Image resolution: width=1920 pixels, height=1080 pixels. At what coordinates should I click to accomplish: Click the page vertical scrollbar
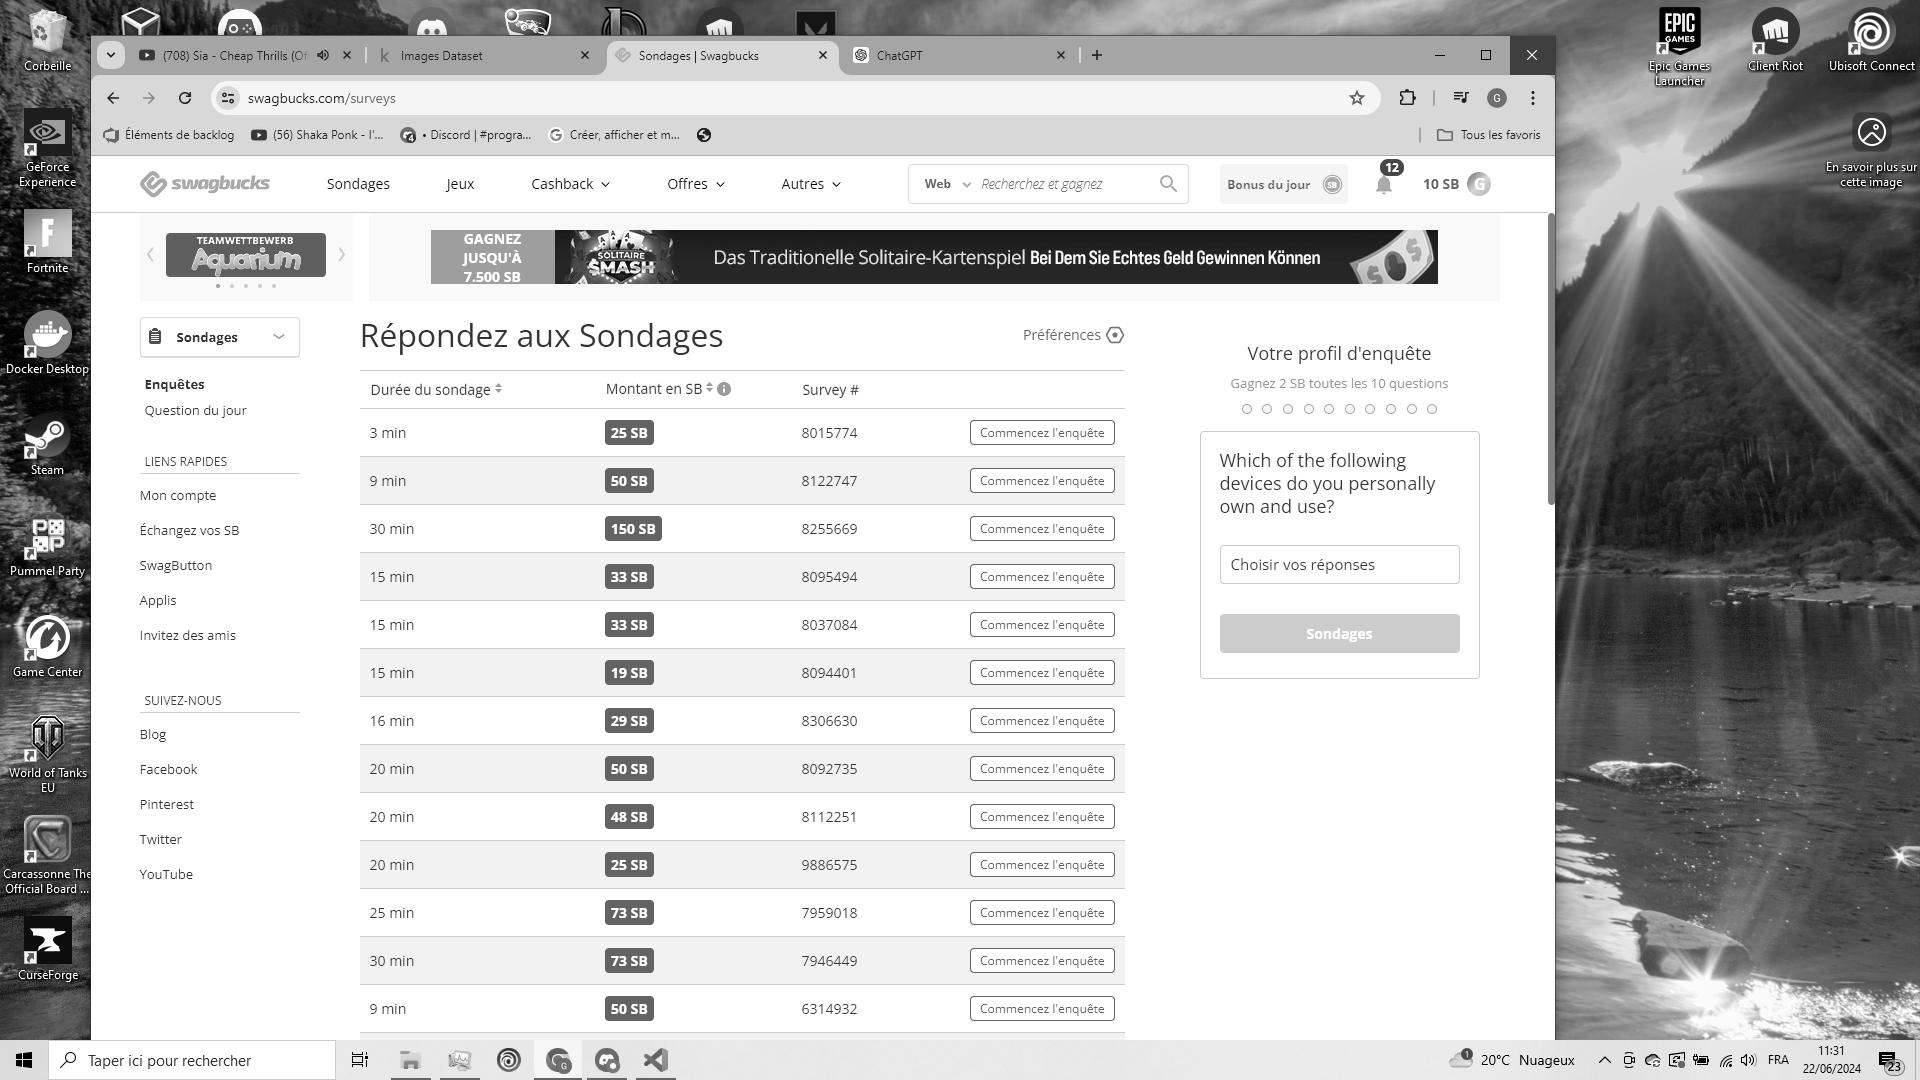(x=1550, y=360)
